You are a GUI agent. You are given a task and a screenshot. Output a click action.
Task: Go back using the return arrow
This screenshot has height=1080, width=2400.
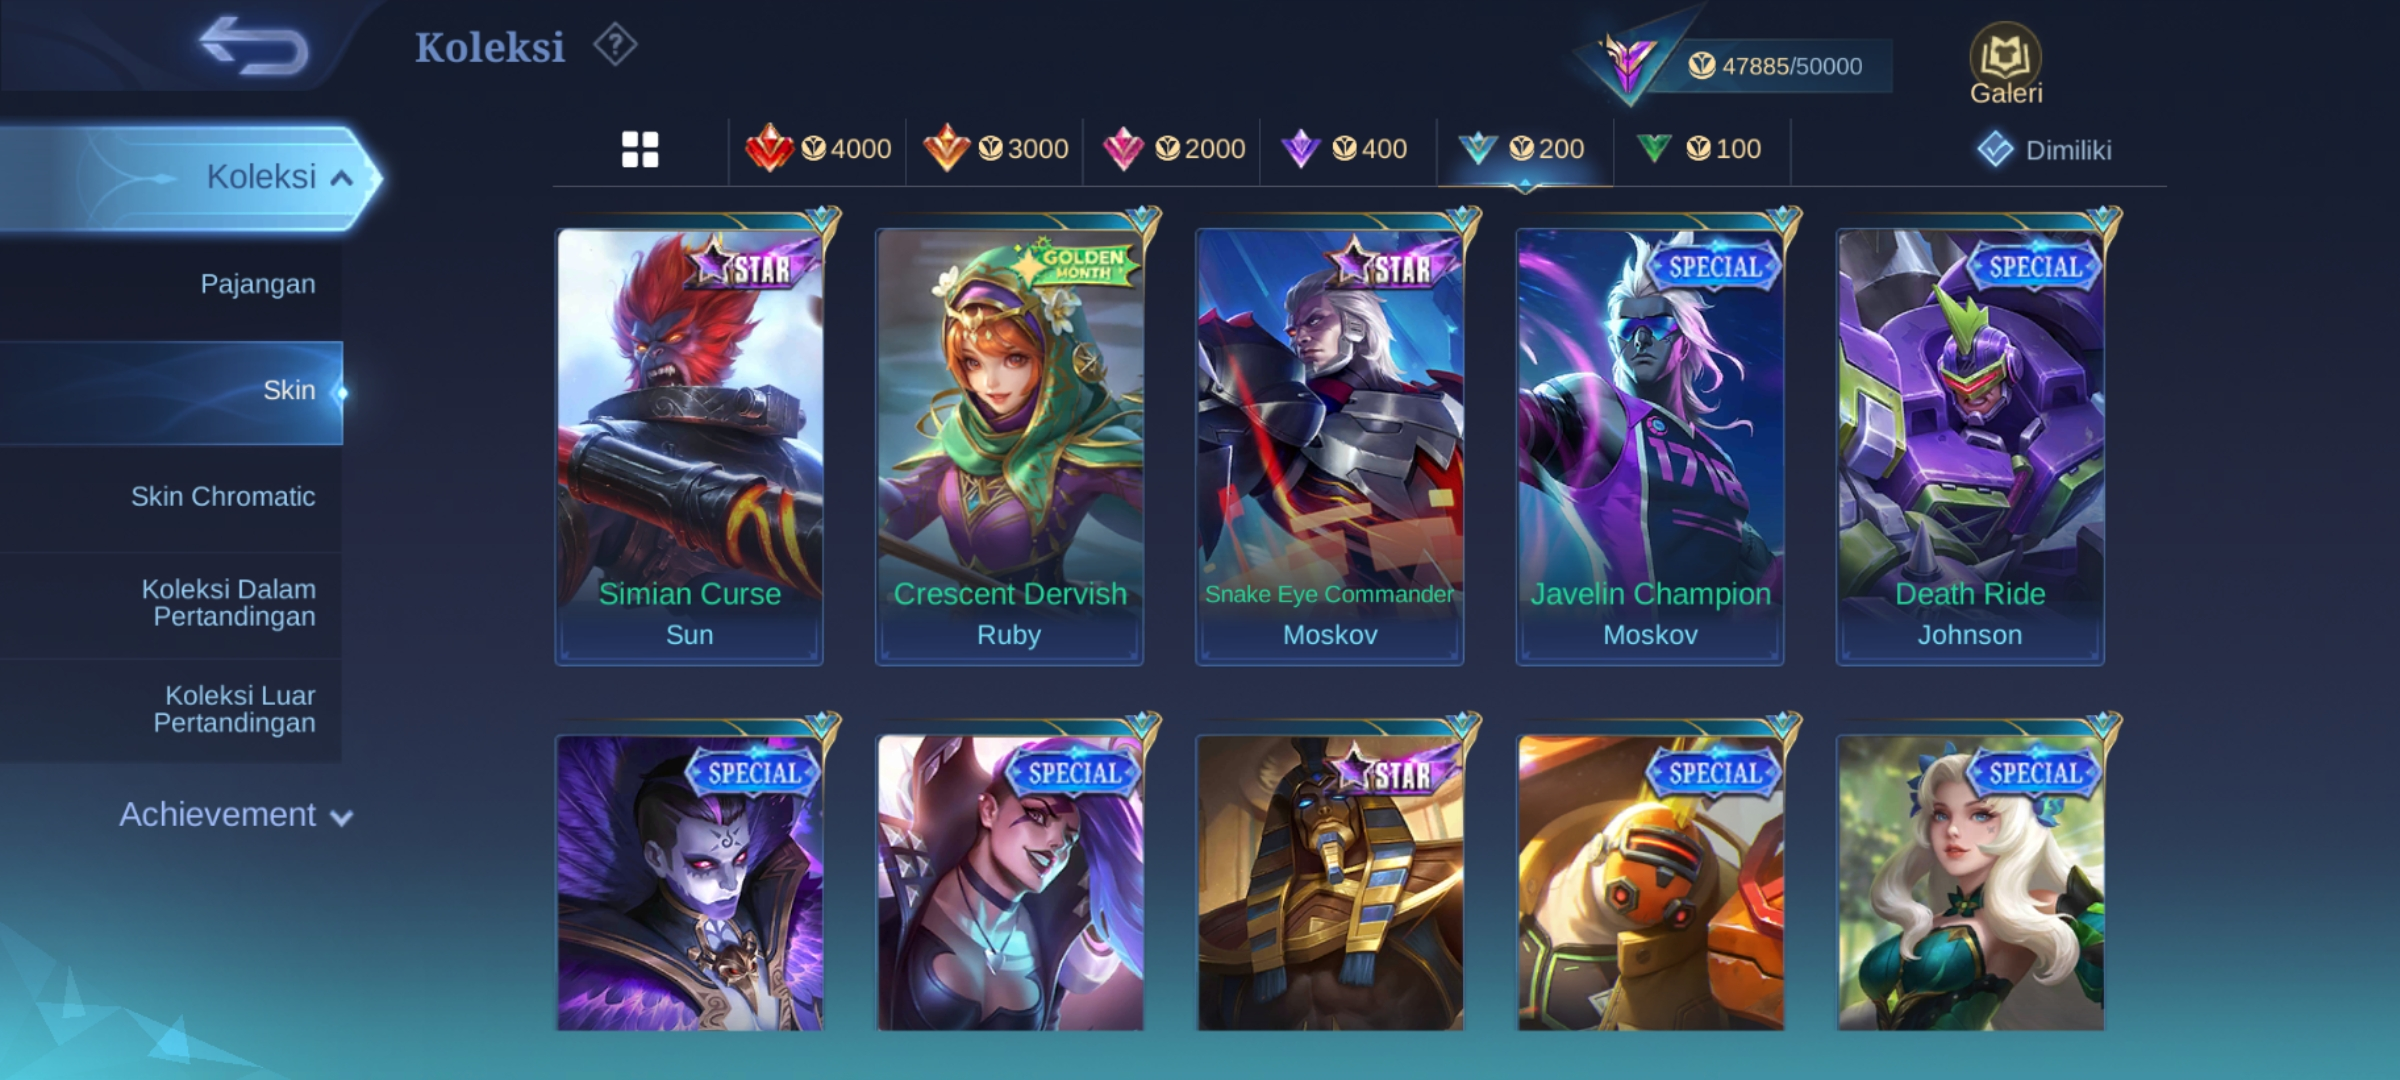253,46
